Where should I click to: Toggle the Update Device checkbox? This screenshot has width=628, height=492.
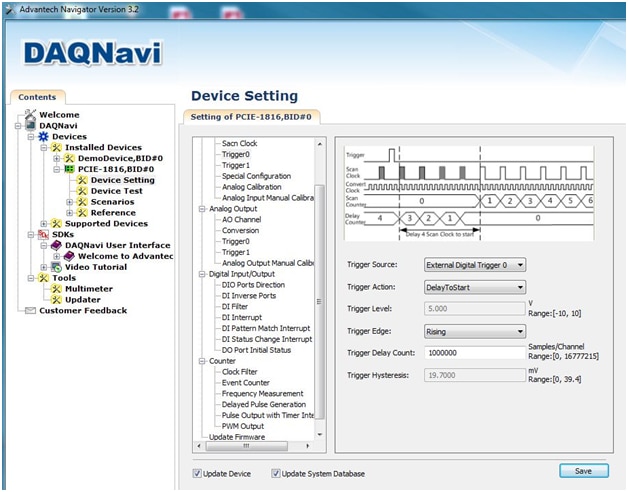point(197,473)
